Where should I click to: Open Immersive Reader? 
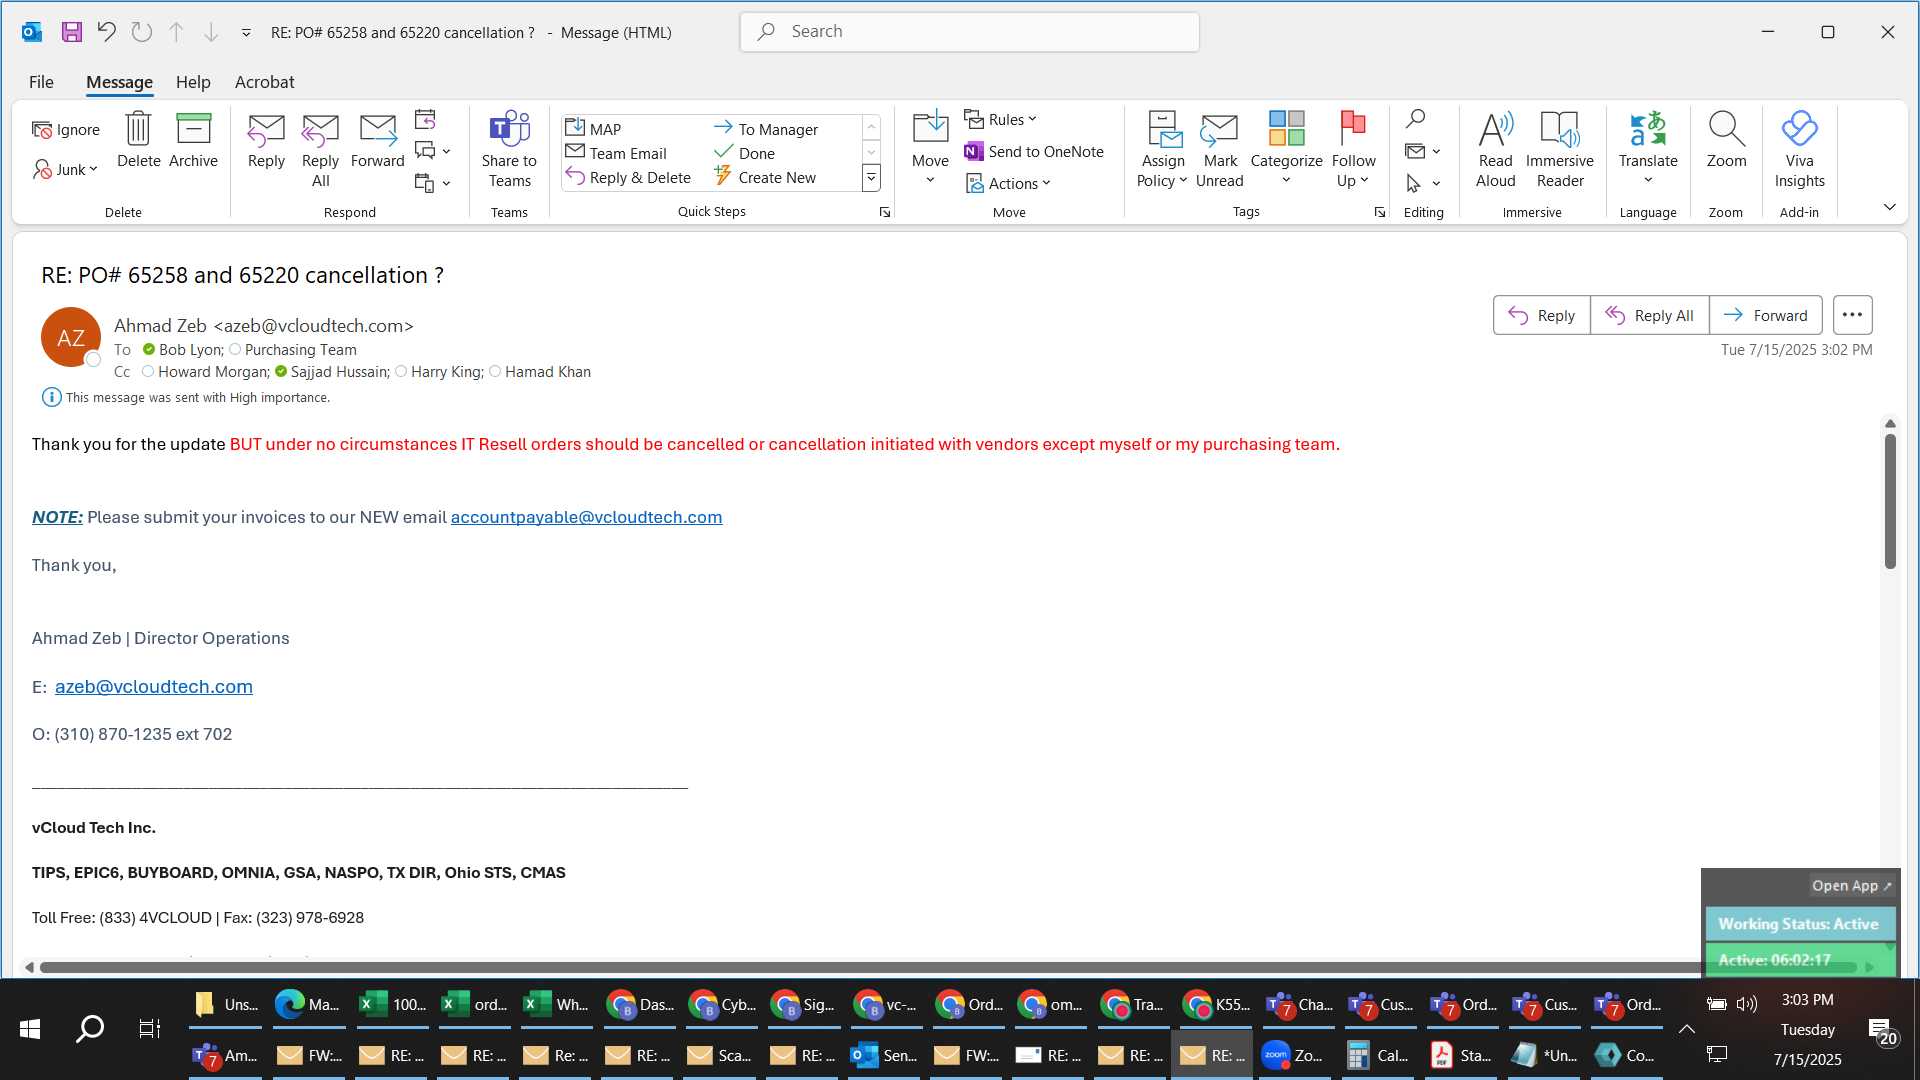point(1560,150)
